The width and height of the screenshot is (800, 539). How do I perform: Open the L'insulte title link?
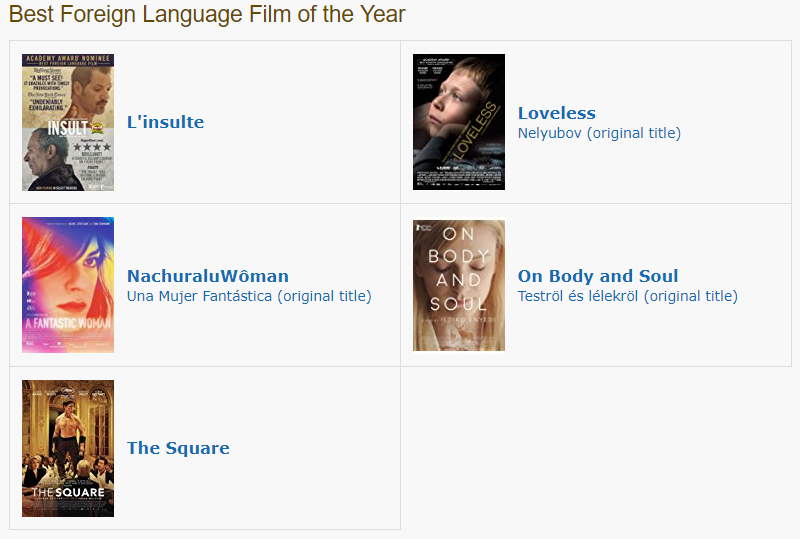pyautogui.click(x=165, y=122)
